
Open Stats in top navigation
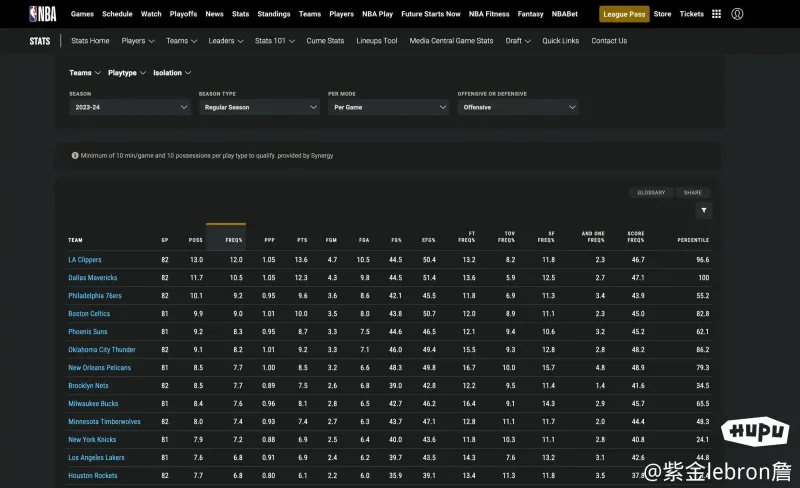[240, 14]
